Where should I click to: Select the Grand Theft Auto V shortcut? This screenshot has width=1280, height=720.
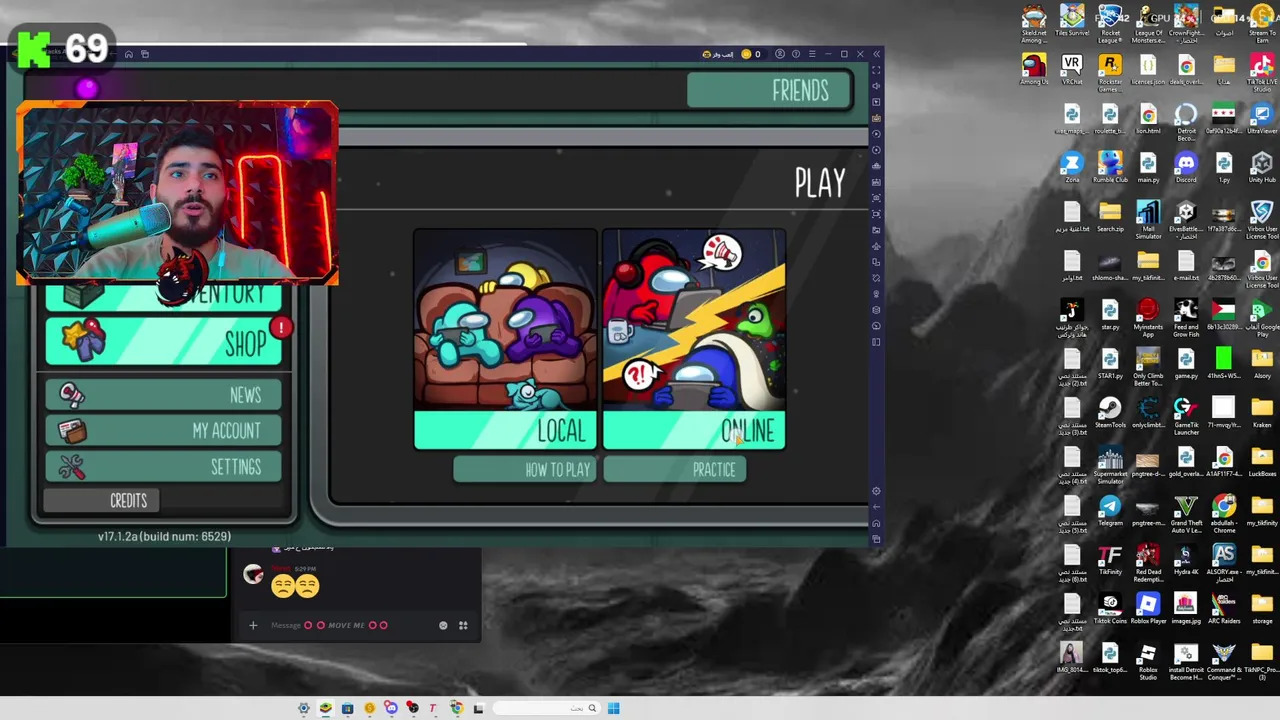[1186, 514]
